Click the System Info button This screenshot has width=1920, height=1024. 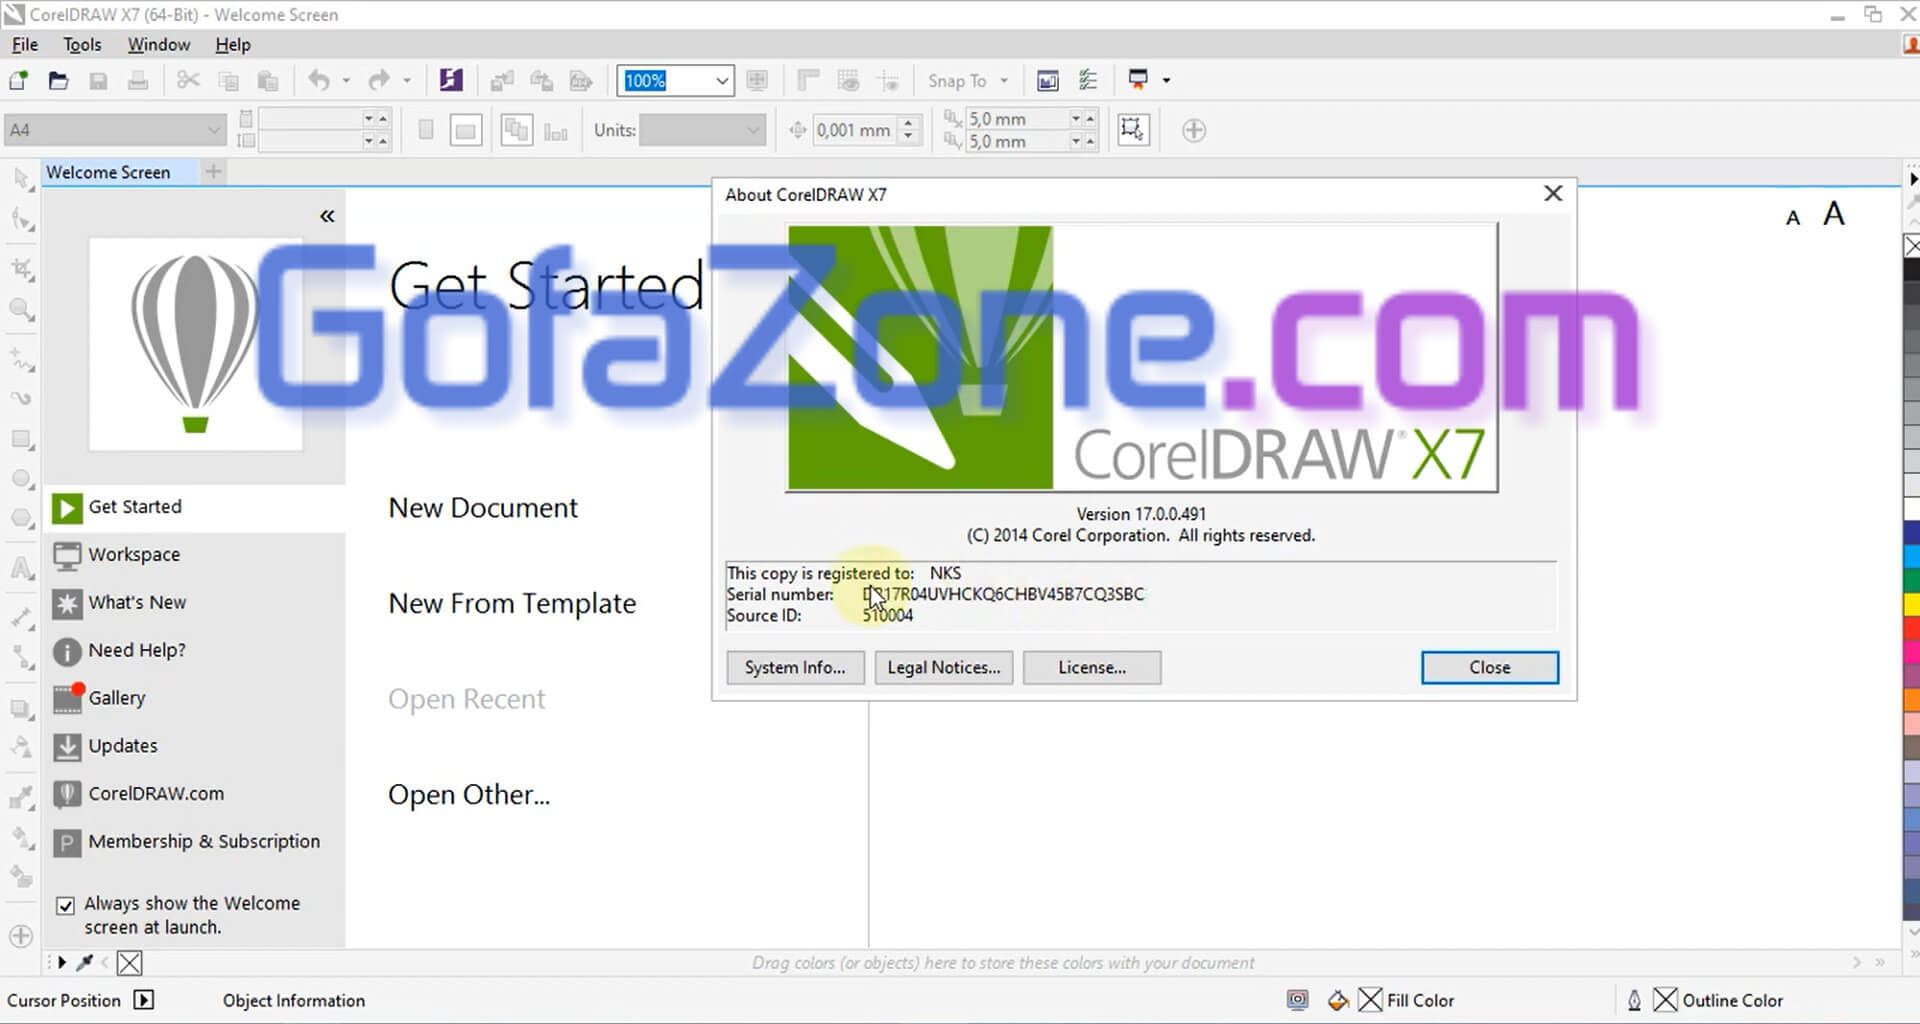tap(794, 668)
